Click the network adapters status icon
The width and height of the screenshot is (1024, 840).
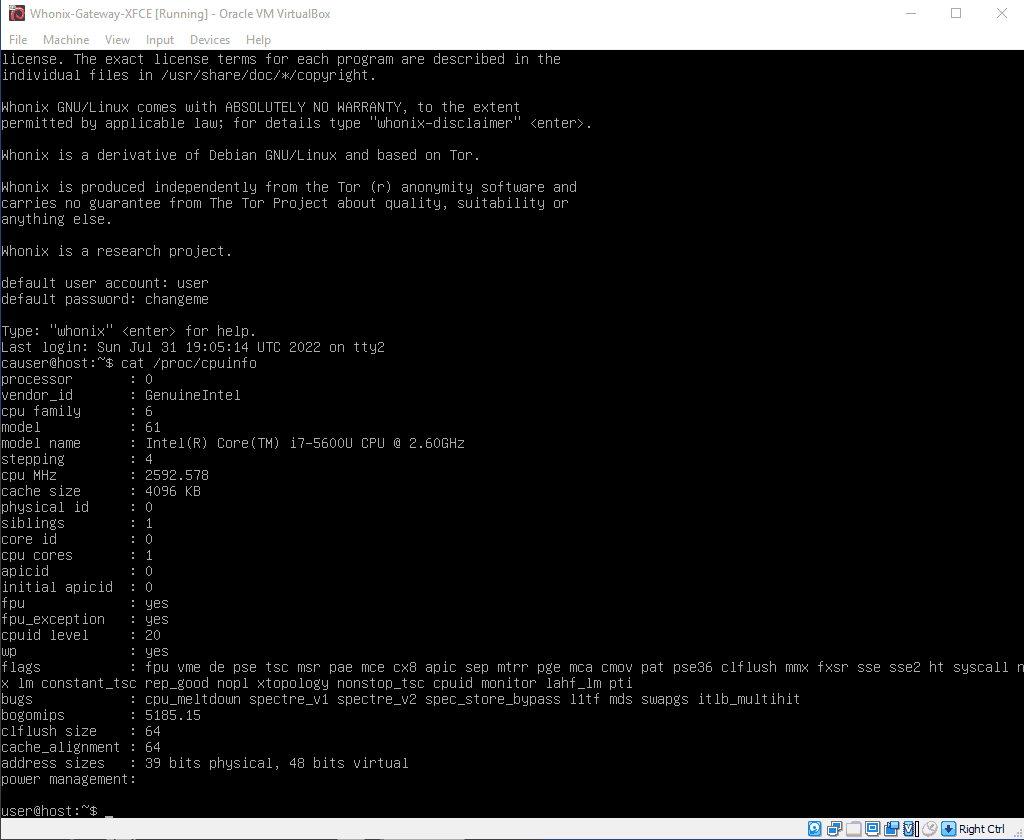(x=834, y=829)
